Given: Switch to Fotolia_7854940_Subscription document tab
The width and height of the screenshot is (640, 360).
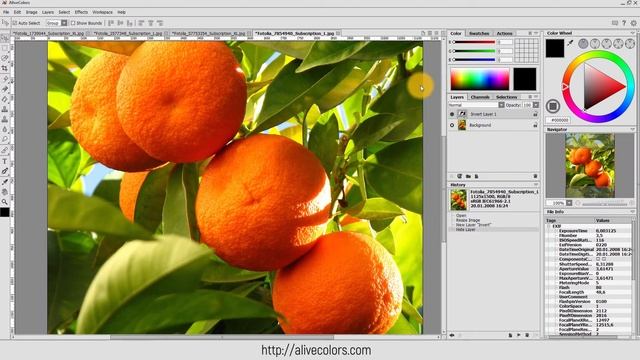Looking at the screenshot, I should [x=298, y=33].
